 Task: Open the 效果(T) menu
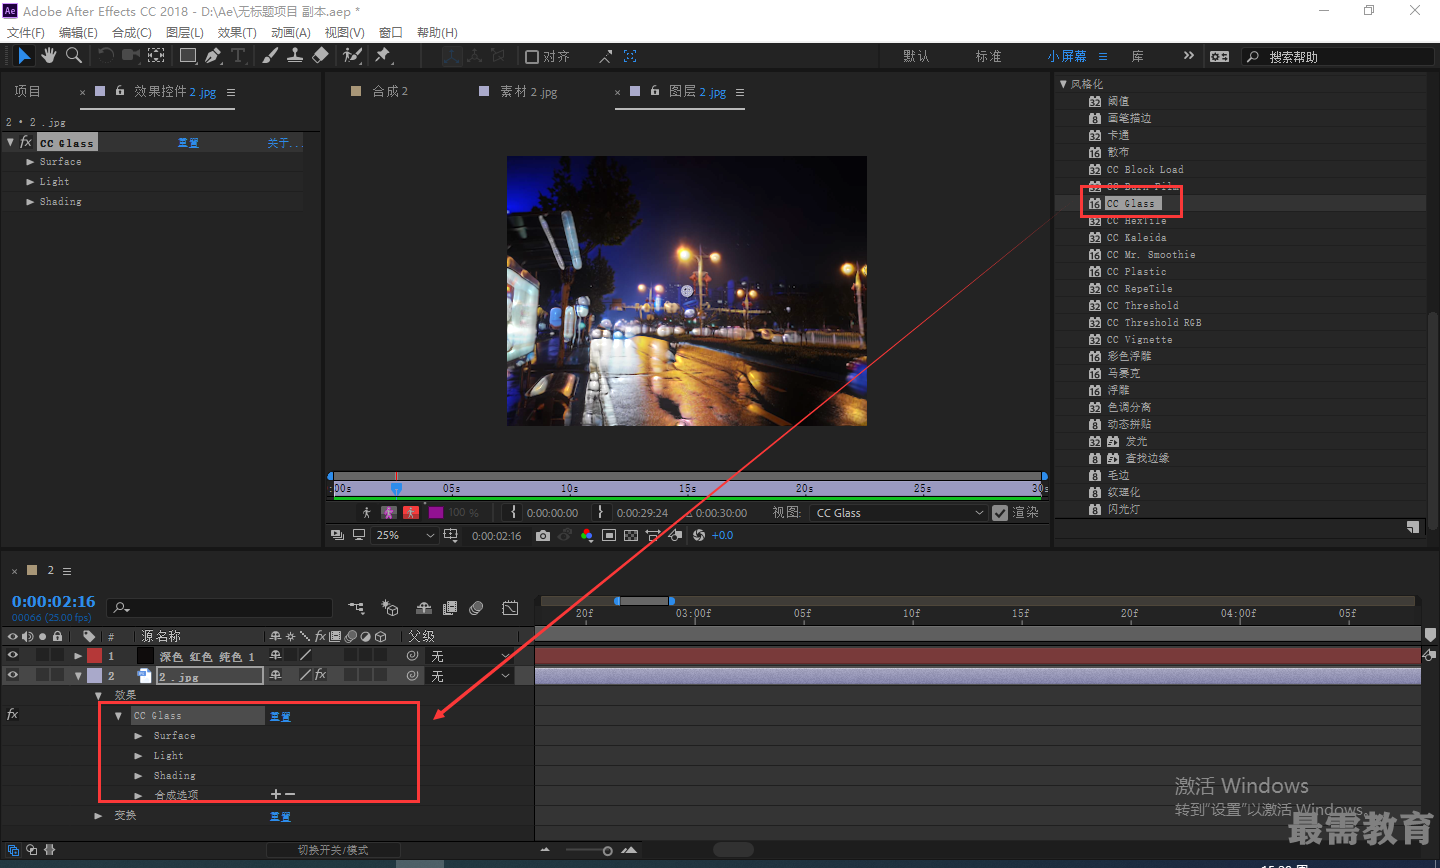237,32
